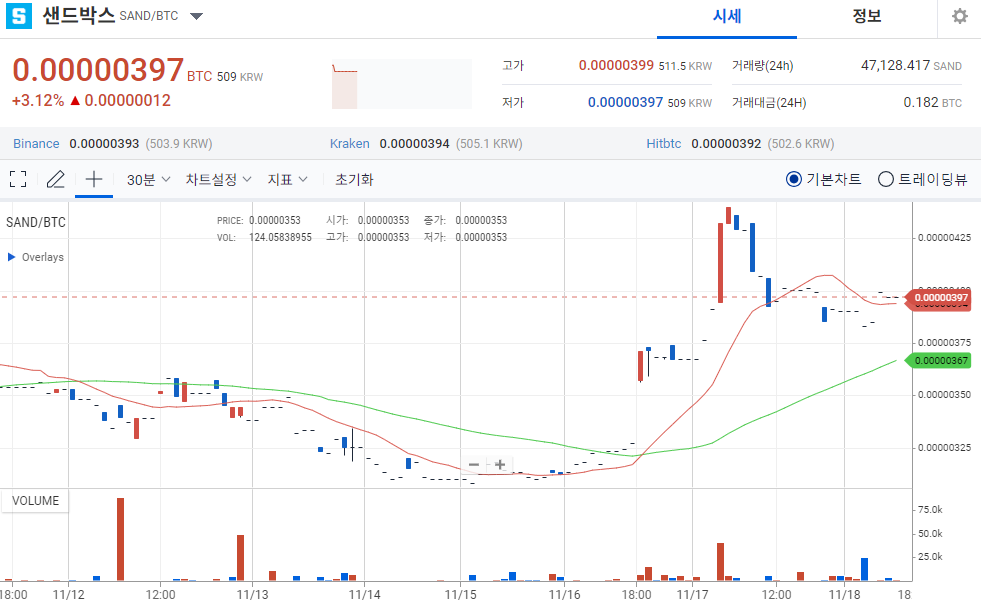Select the pencil drawing tool
The width and height of the screenshot is (981, 604).
click(x=56, y=180)
